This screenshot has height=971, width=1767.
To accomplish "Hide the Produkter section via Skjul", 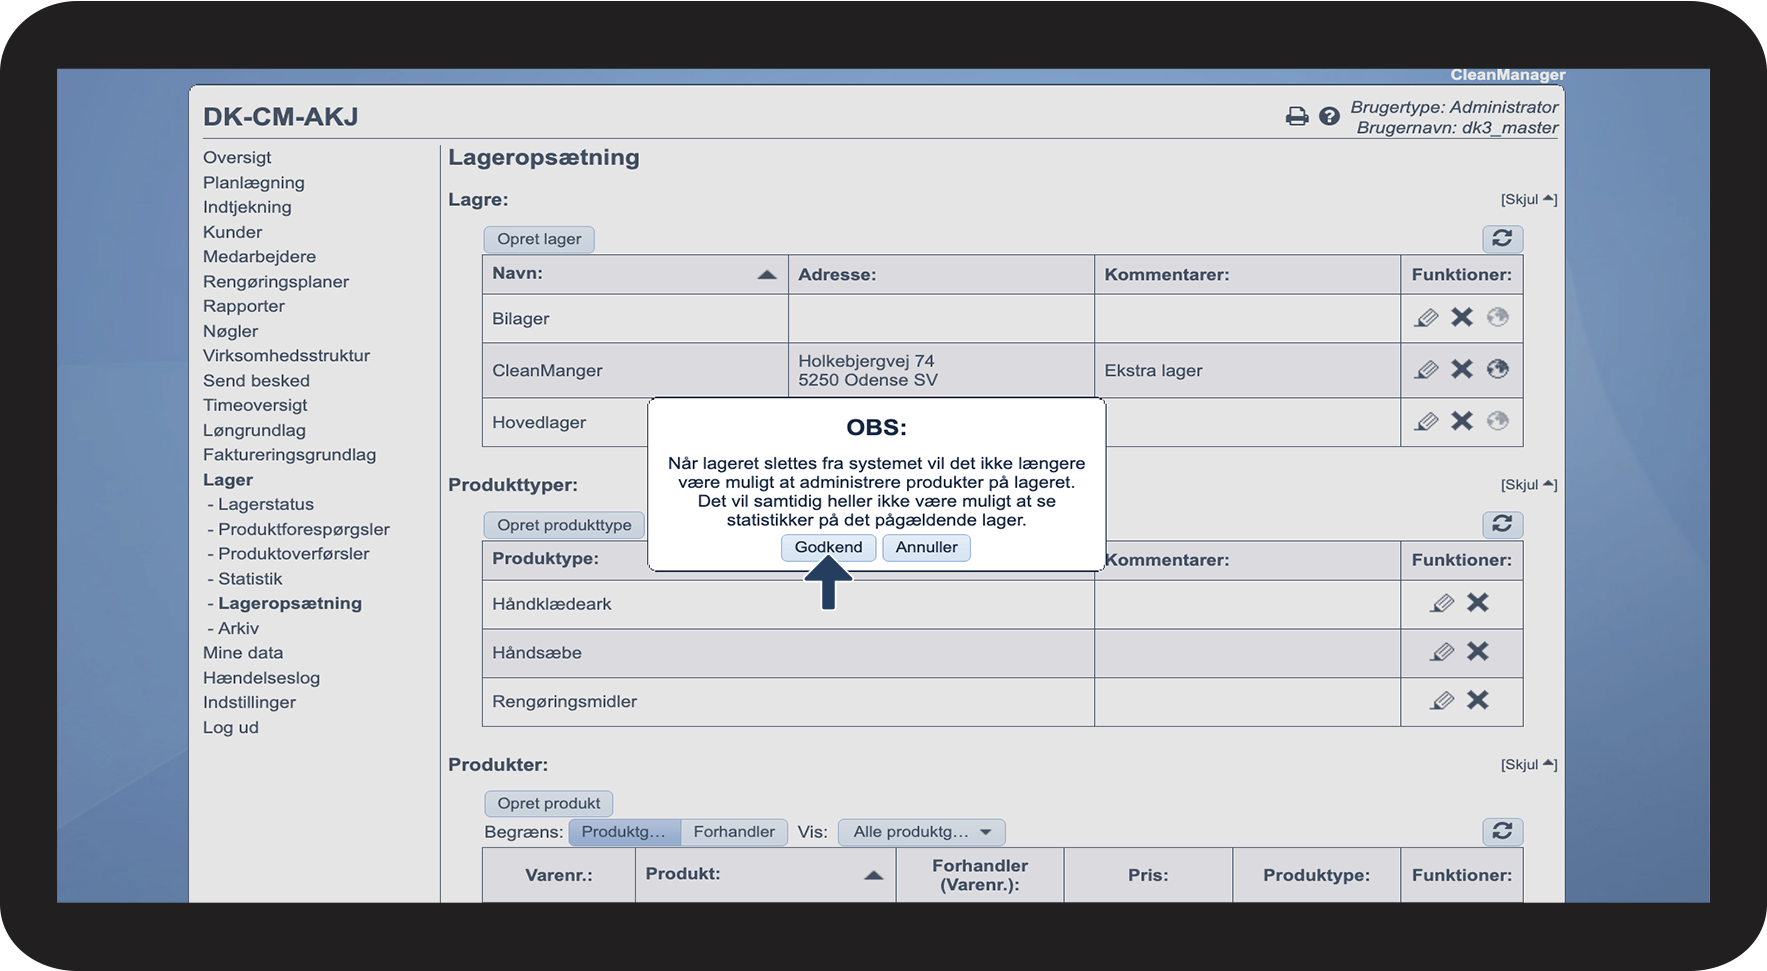I will pos(1528,764).
